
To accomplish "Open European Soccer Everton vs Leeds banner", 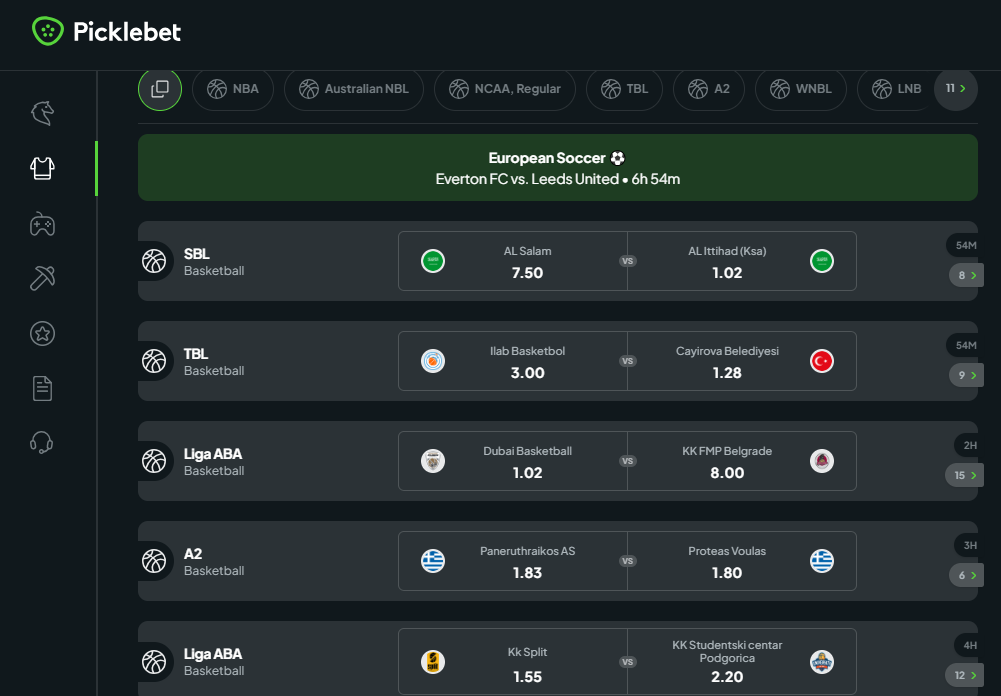I will tap(558, 168).
